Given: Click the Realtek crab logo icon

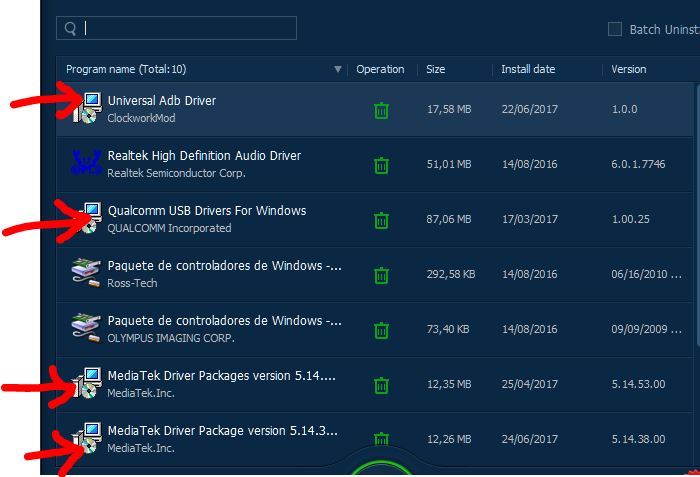Looking at the screenshot, I should click(86, 163).
